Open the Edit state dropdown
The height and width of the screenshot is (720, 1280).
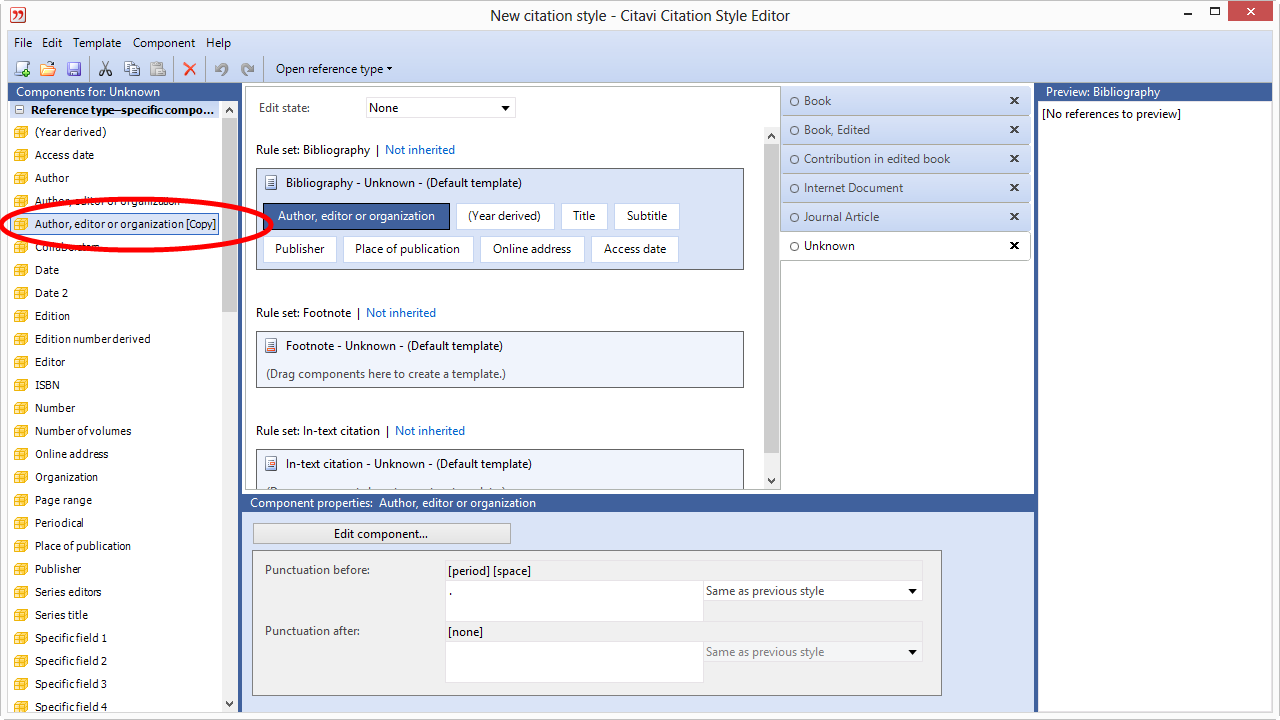pyautogui.click(x=440, y=108)
